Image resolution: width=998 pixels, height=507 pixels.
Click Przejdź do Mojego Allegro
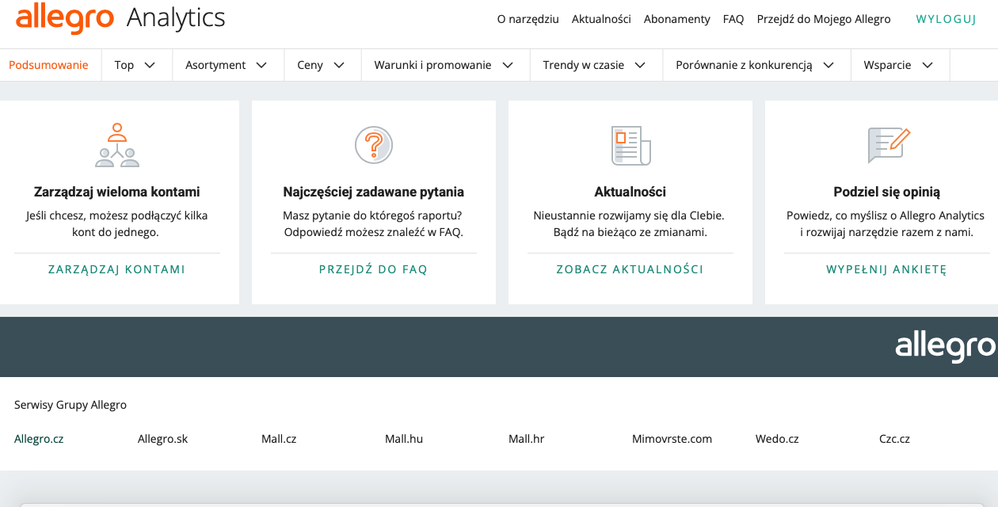824,19
